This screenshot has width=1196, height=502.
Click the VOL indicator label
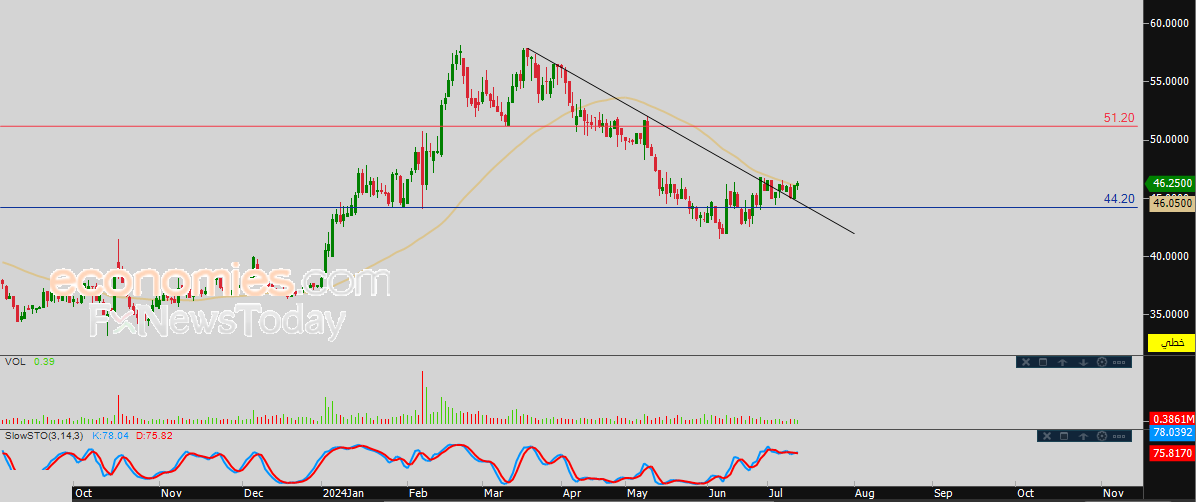(14, 362)
